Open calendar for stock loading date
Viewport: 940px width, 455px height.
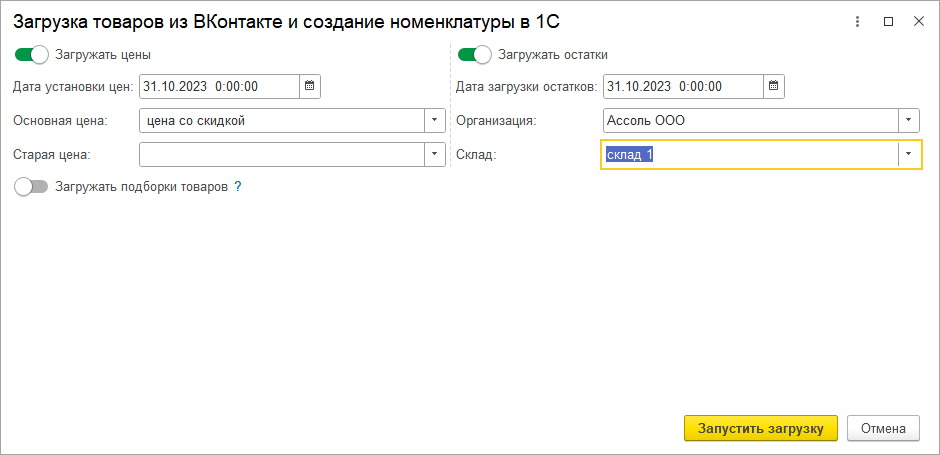point(774,87)
